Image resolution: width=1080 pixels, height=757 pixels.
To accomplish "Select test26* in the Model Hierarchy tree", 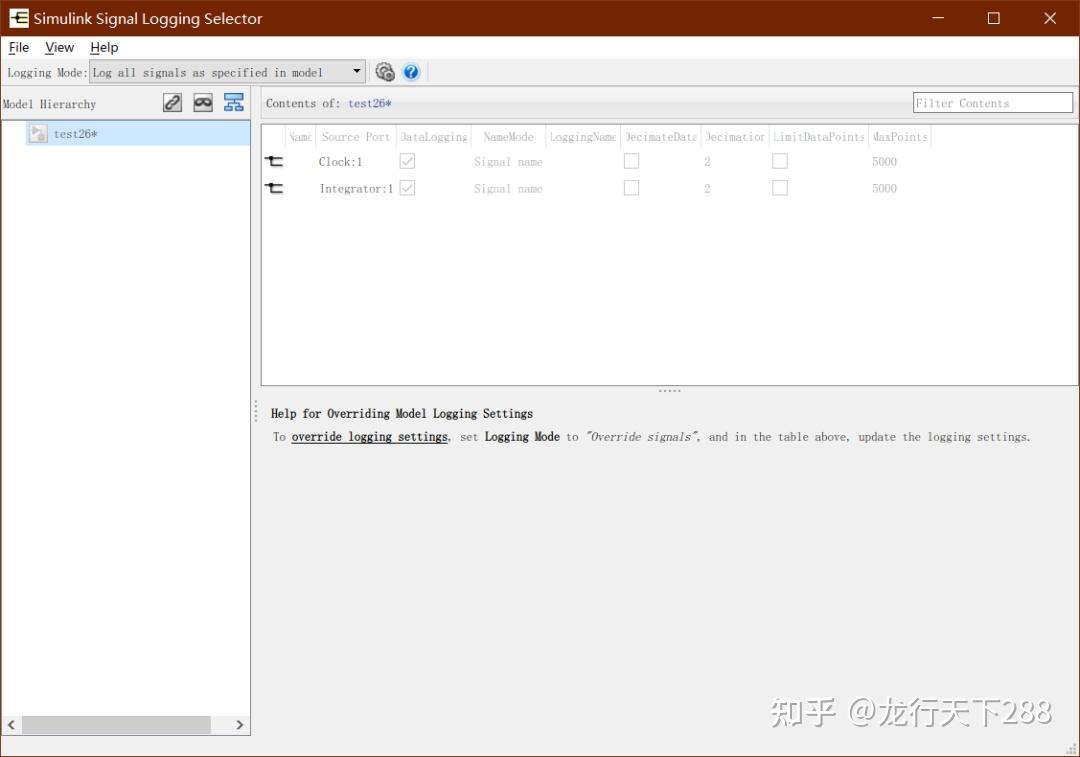I will [138, 134].
